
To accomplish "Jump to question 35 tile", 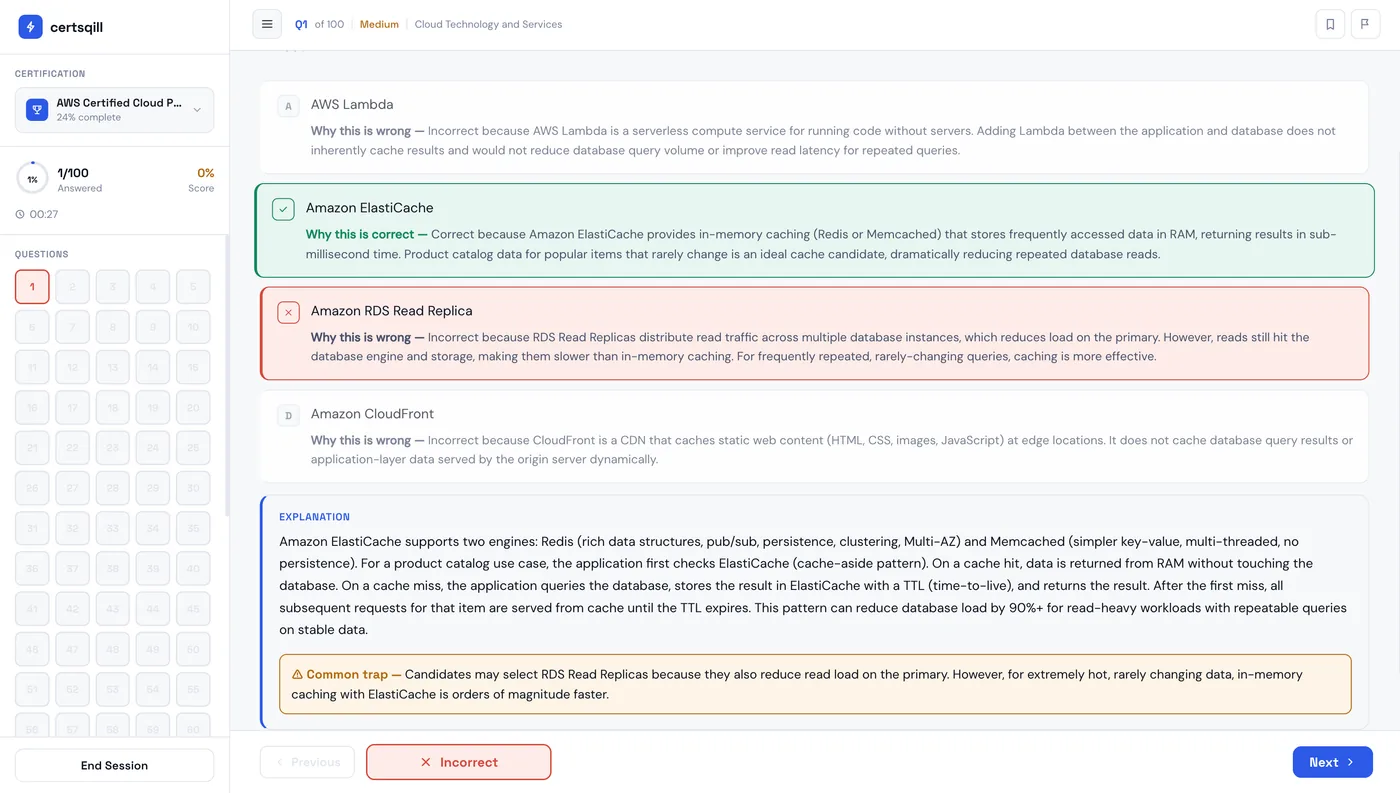I will 193,528.
